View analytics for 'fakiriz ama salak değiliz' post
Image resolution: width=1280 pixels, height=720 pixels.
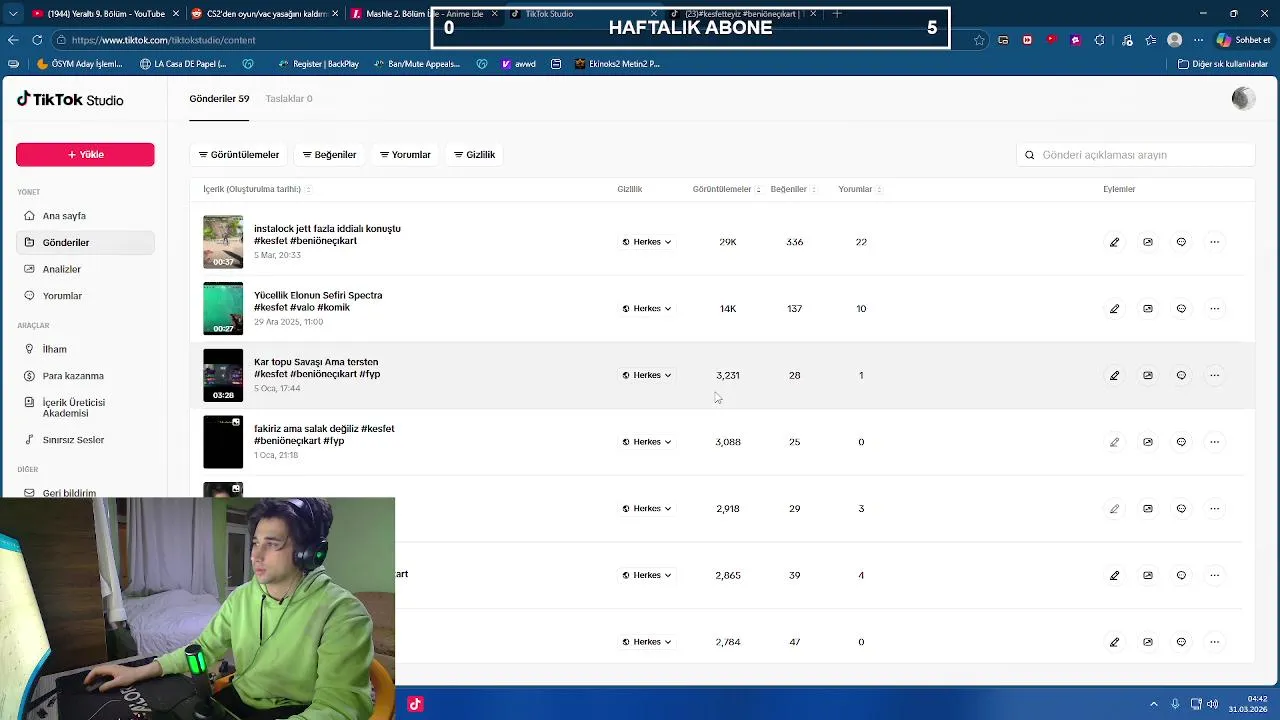tap(1148, 442)
